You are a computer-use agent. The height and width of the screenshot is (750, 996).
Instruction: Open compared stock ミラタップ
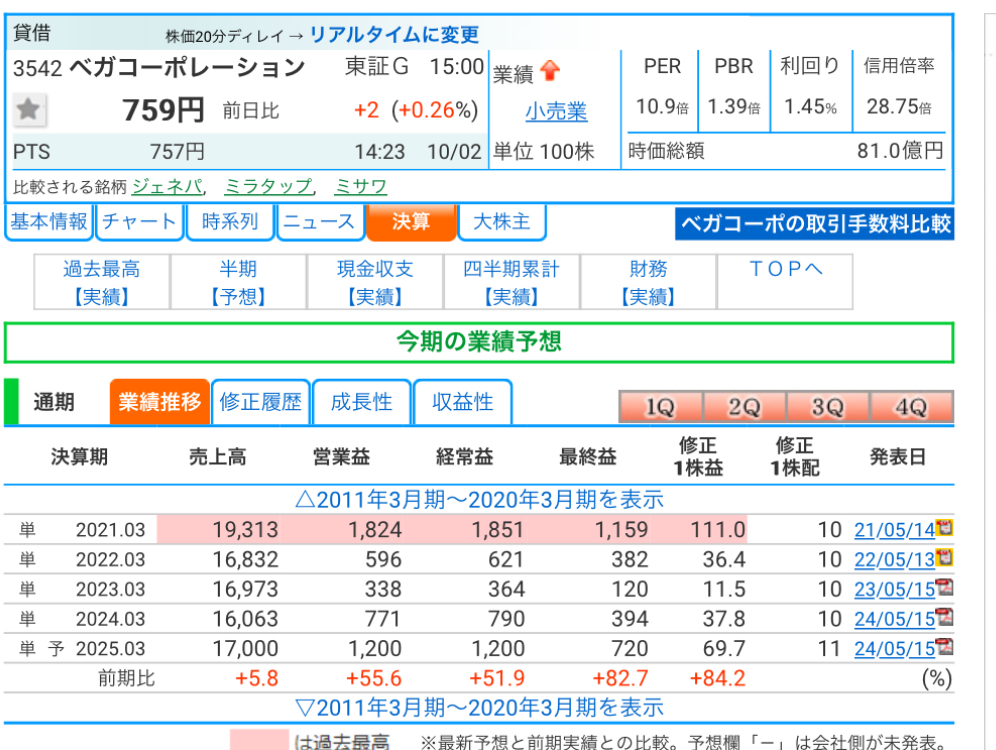tap(268, 186)
